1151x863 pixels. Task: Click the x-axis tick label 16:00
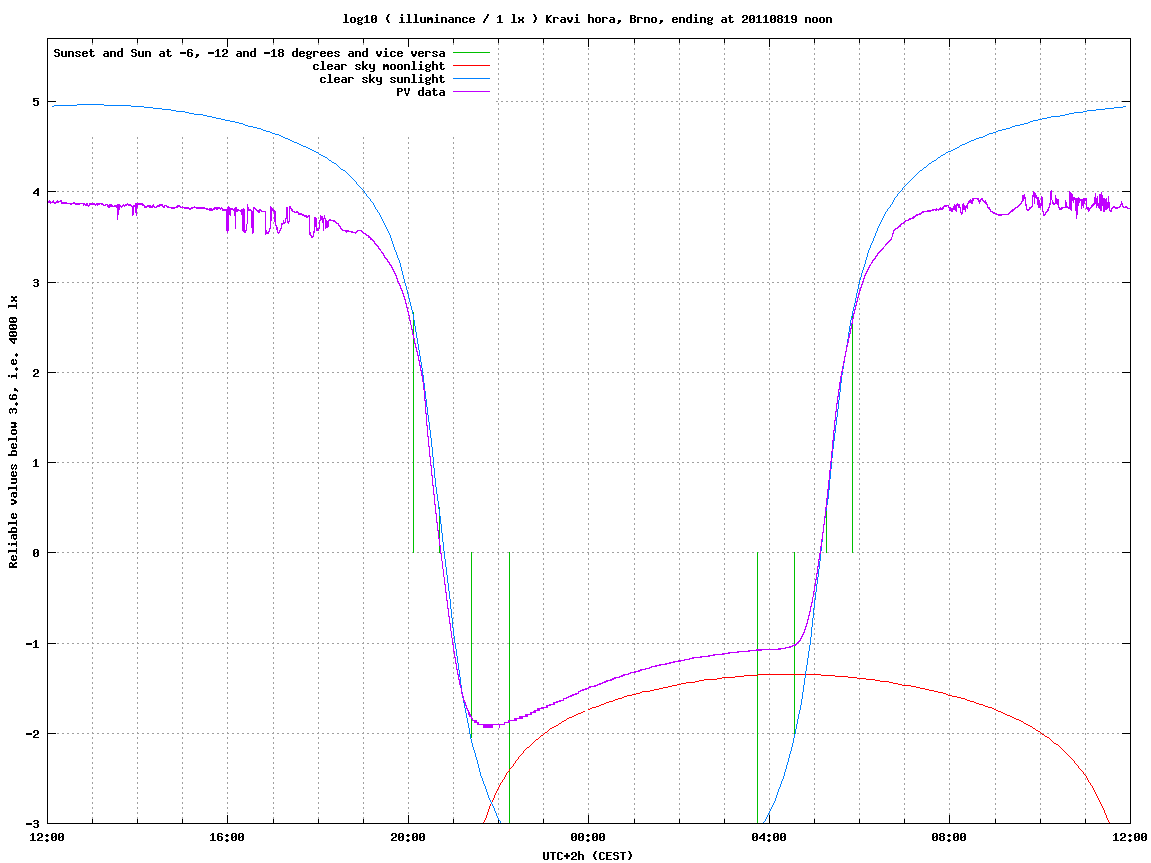[228, 837]
